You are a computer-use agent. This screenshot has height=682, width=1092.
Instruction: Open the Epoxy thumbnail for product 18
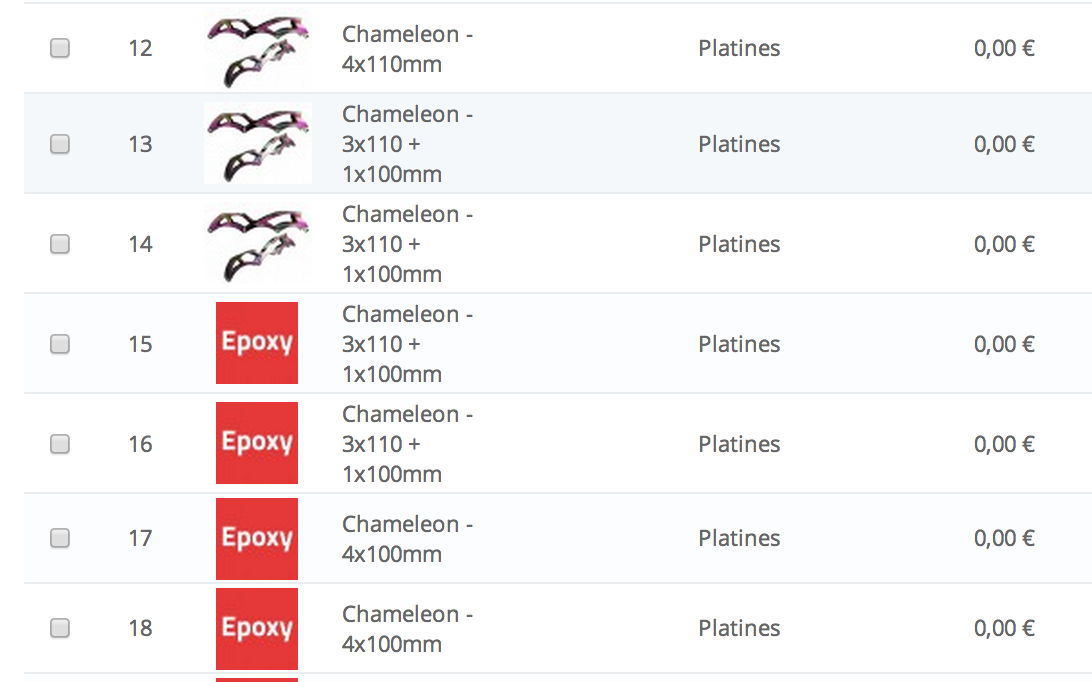[x=257, y=629]
